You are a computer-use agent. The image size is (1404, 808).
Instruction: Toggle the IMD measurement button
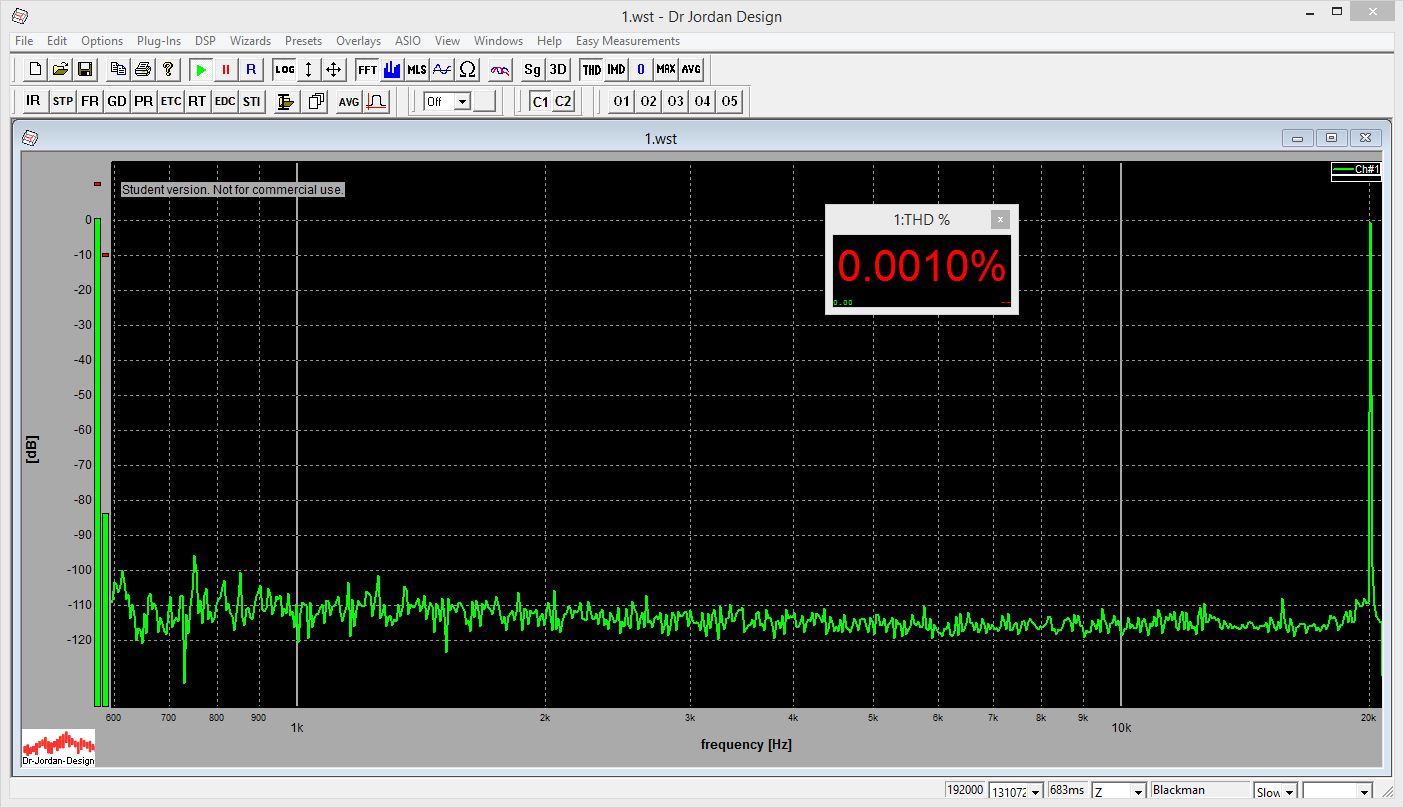click(617, 69)
